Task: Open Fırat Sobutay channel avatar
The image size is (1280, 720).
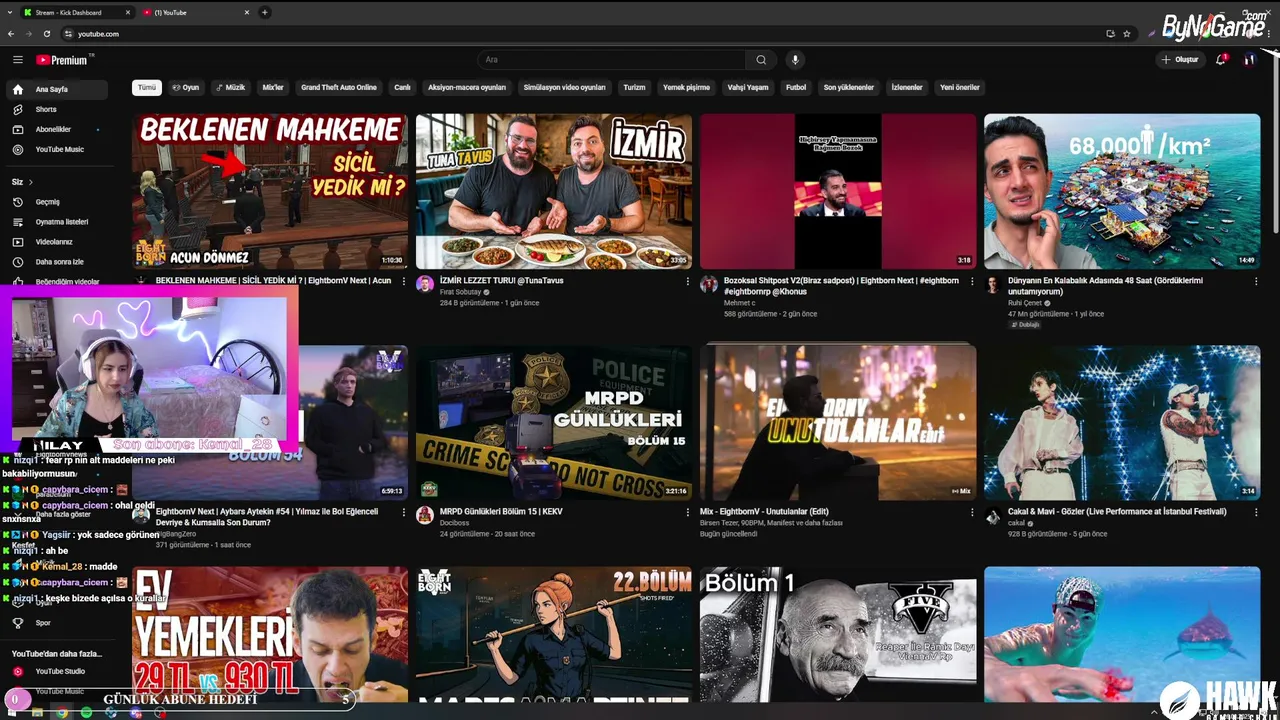Action: tap(425, 284)
